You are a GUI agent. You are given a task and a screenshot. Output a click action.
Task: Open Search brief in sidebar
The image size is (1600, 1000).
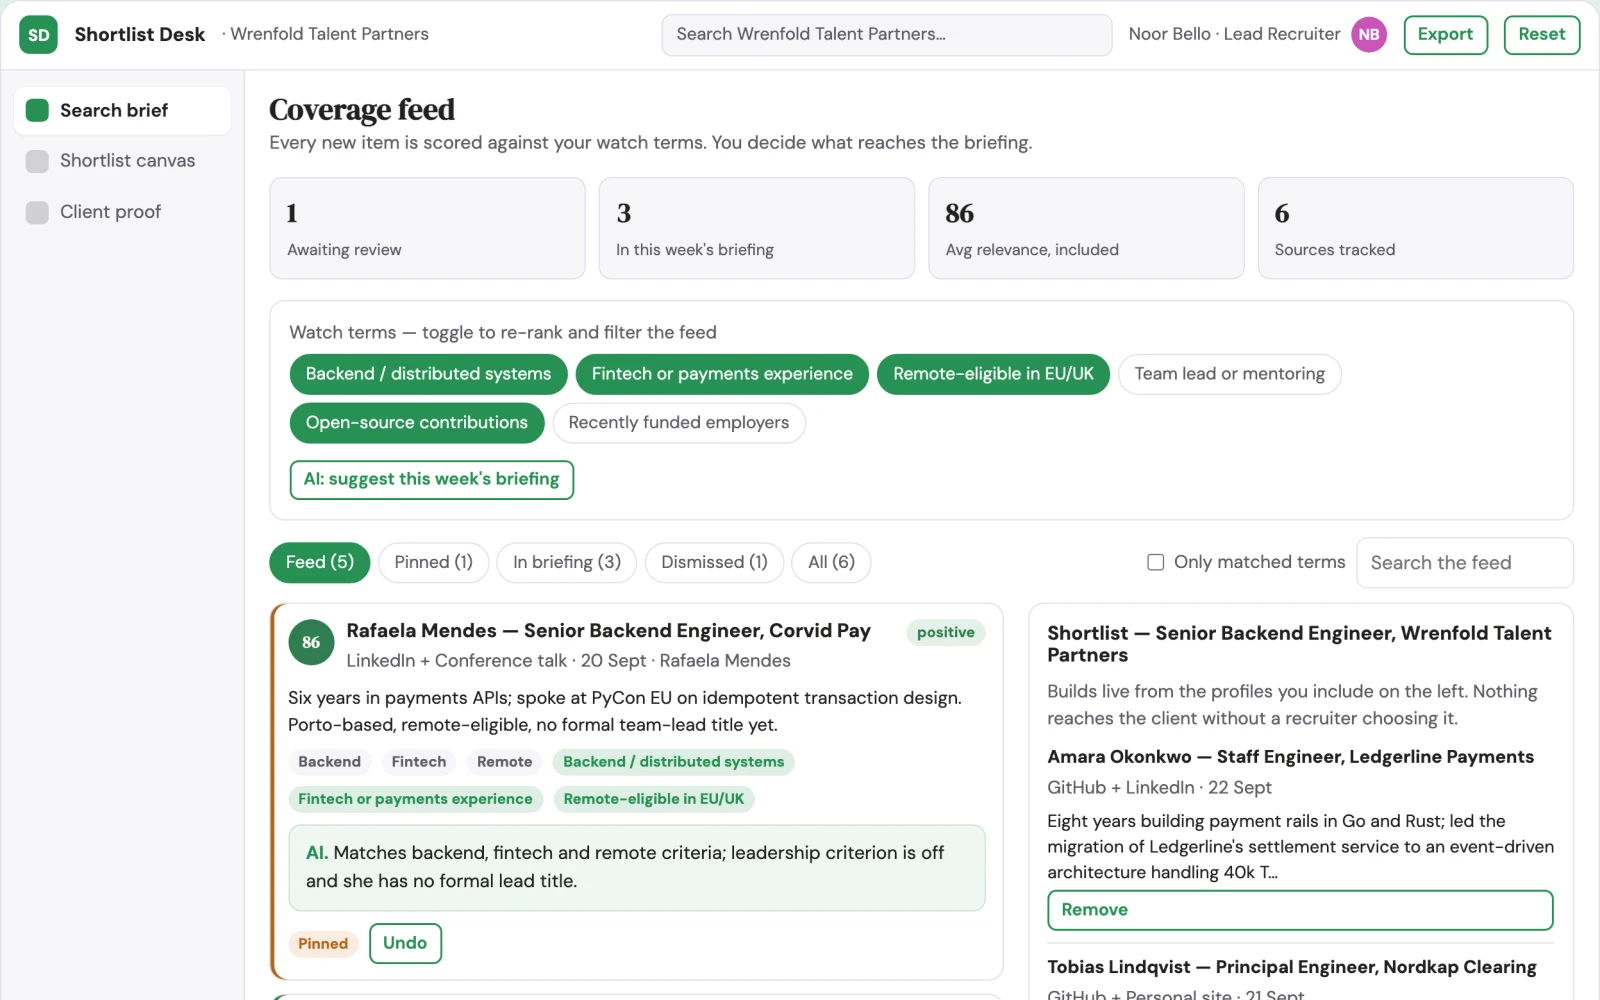tap(122, 110)
